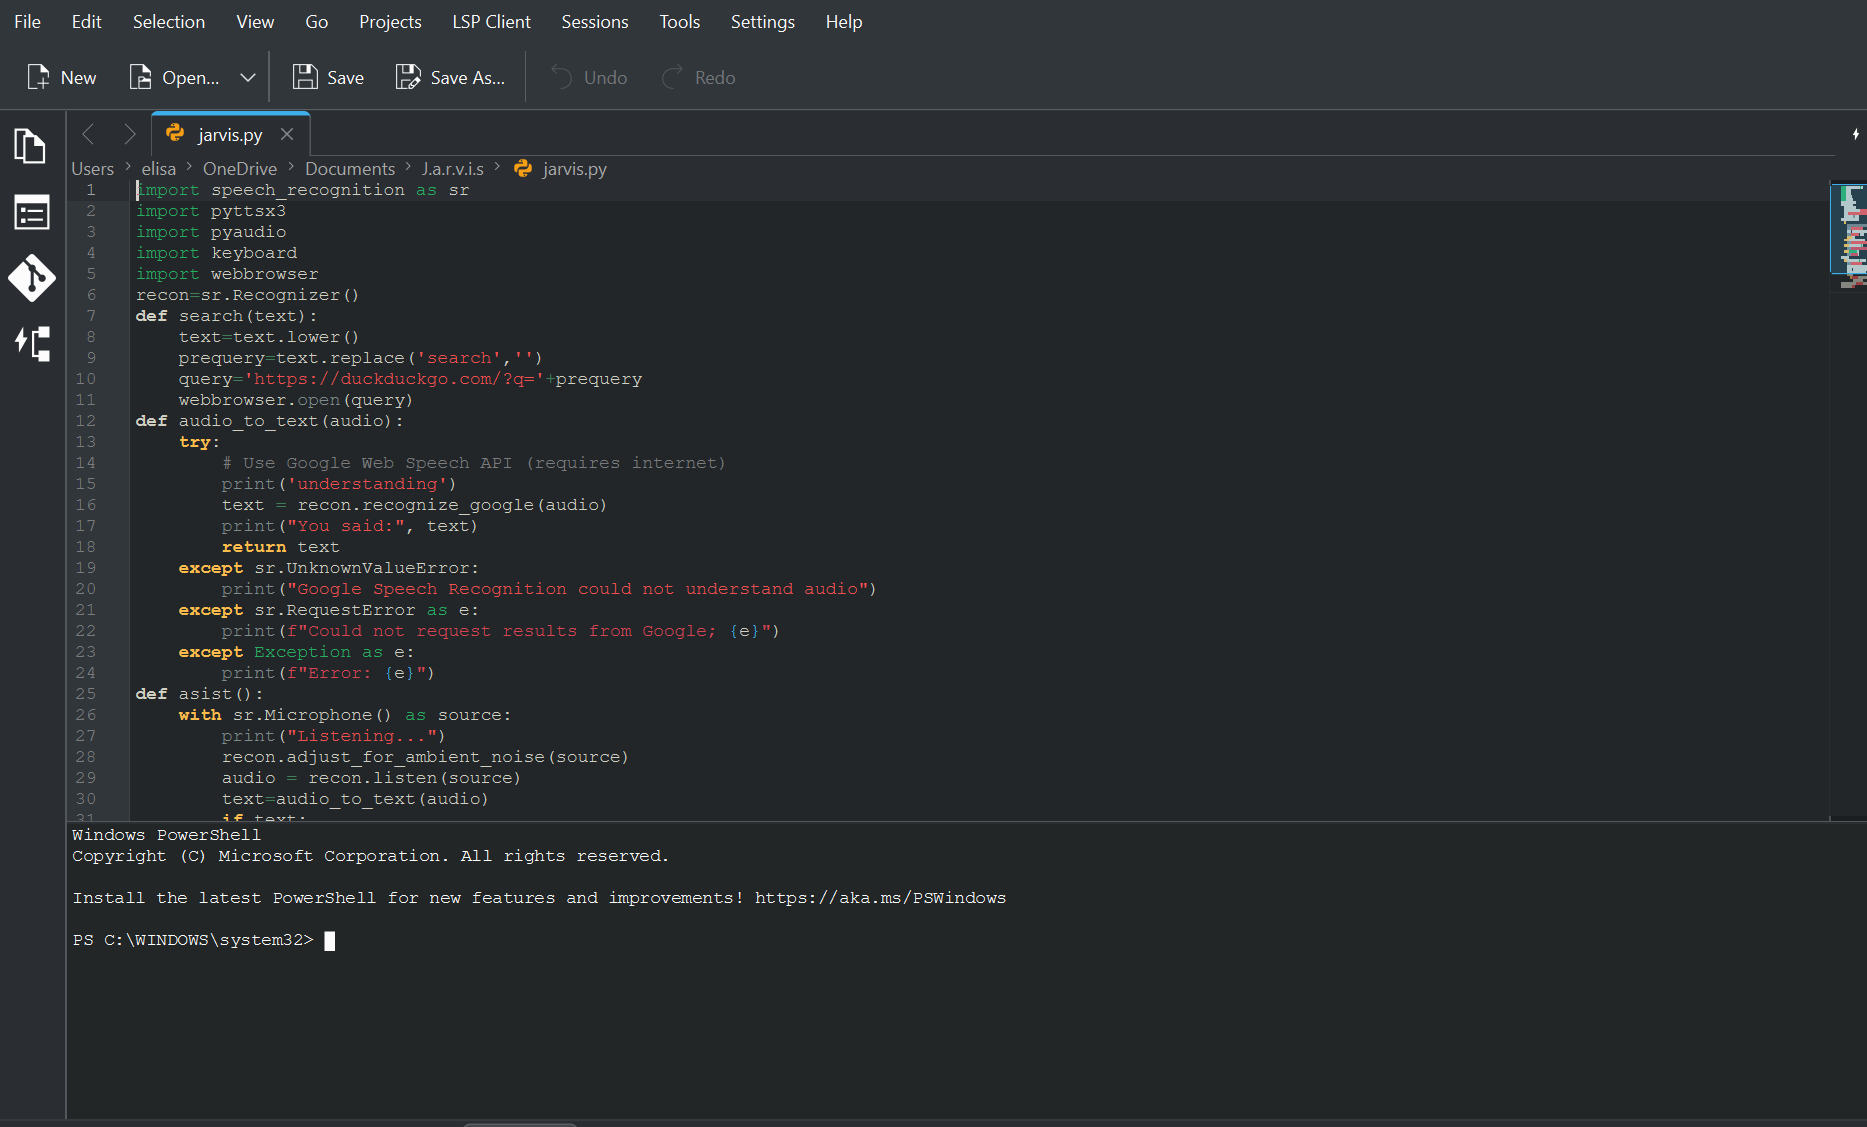Open the Projects menu

[x=390, y=22]
